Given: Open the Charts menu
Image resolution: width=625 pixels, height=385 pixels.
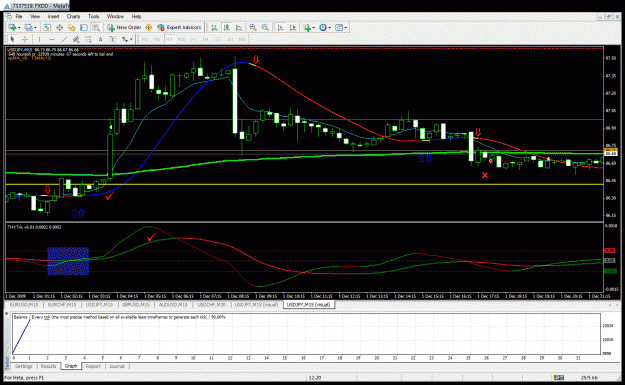Looking at the screenshot, I should [x=73, y=16].
